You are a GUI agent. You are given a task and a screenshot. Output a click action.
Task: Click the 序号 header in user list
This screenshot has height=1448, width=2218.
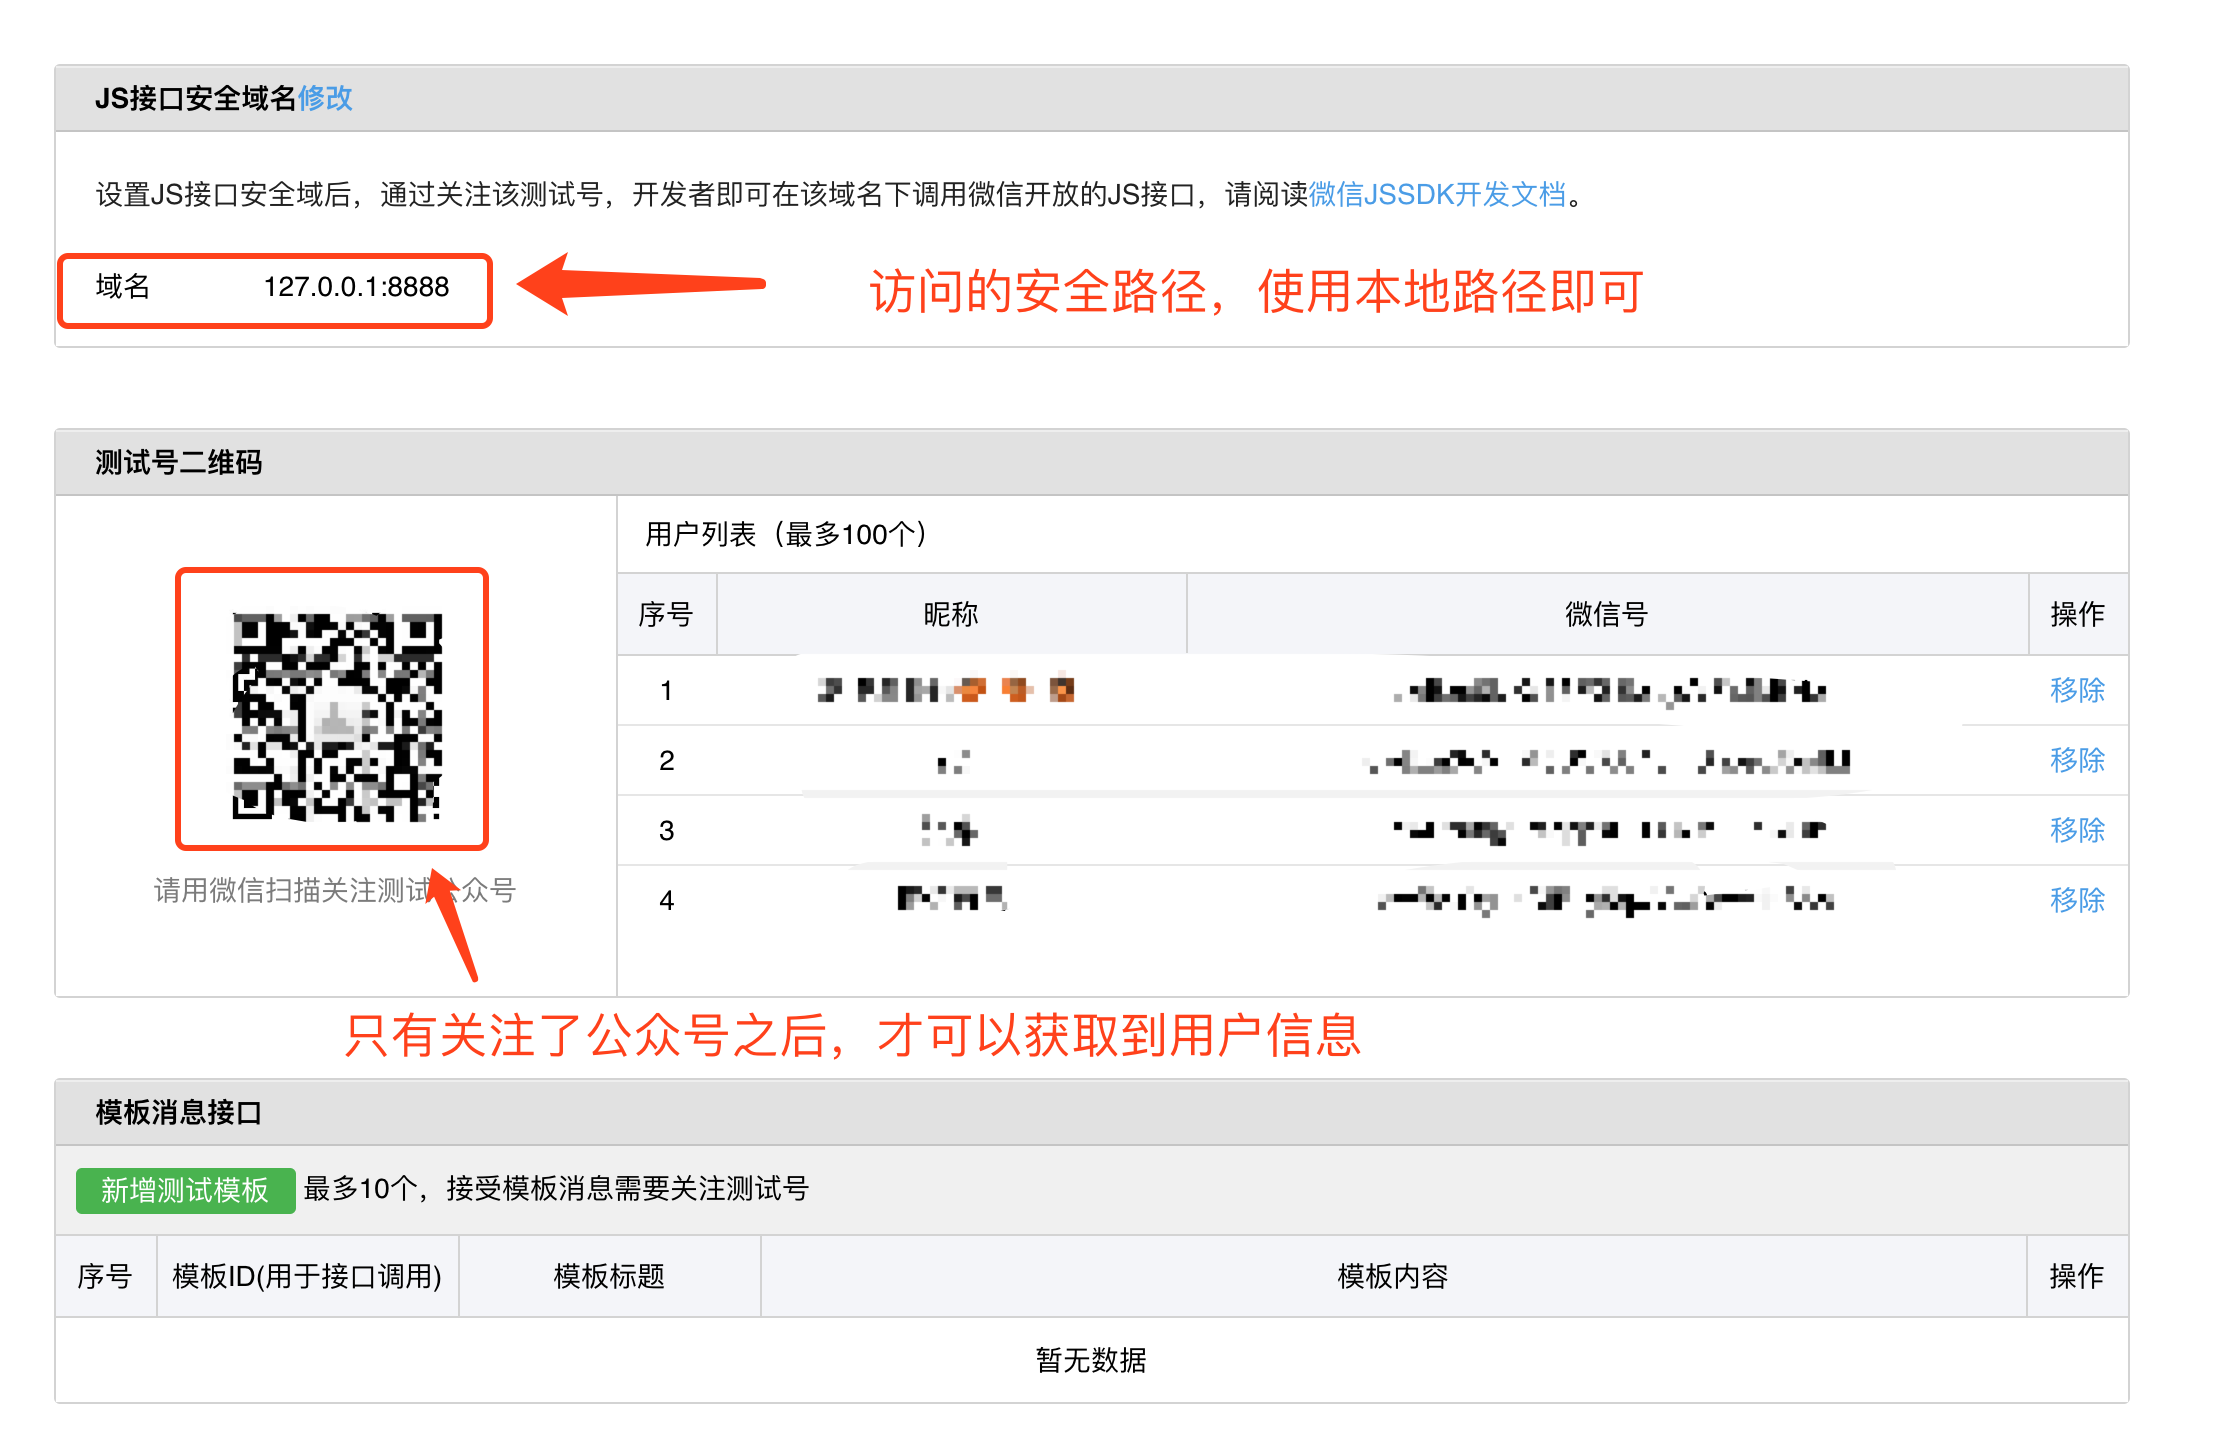pos(666,614)
